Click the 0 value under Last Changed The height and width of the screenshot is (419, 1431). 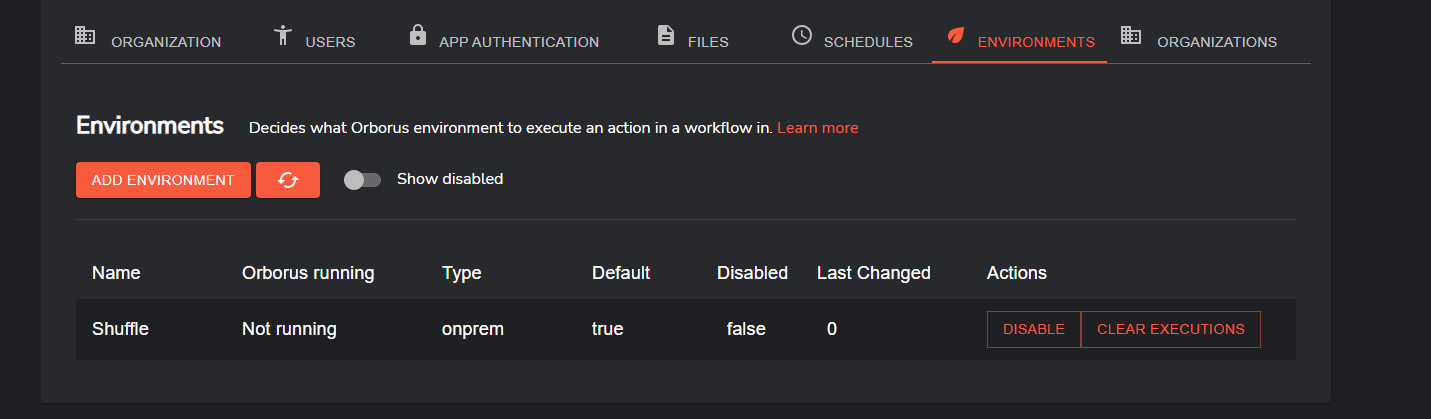pyautogui.click(x=832, y=329)
